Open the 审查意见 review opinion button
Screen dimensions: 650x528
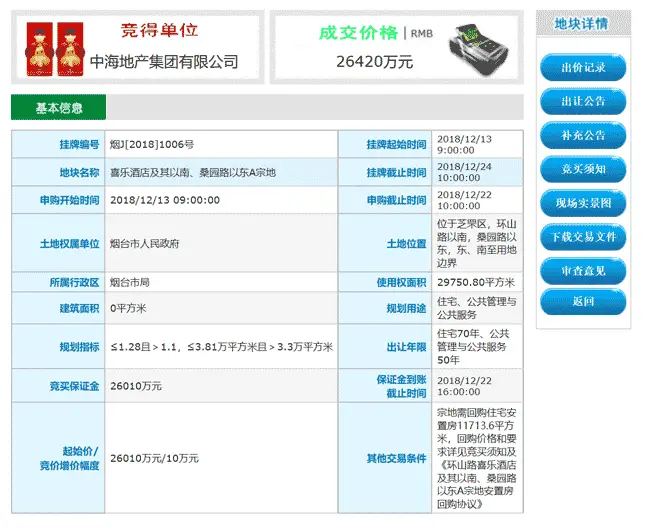[x=583, y=271]
